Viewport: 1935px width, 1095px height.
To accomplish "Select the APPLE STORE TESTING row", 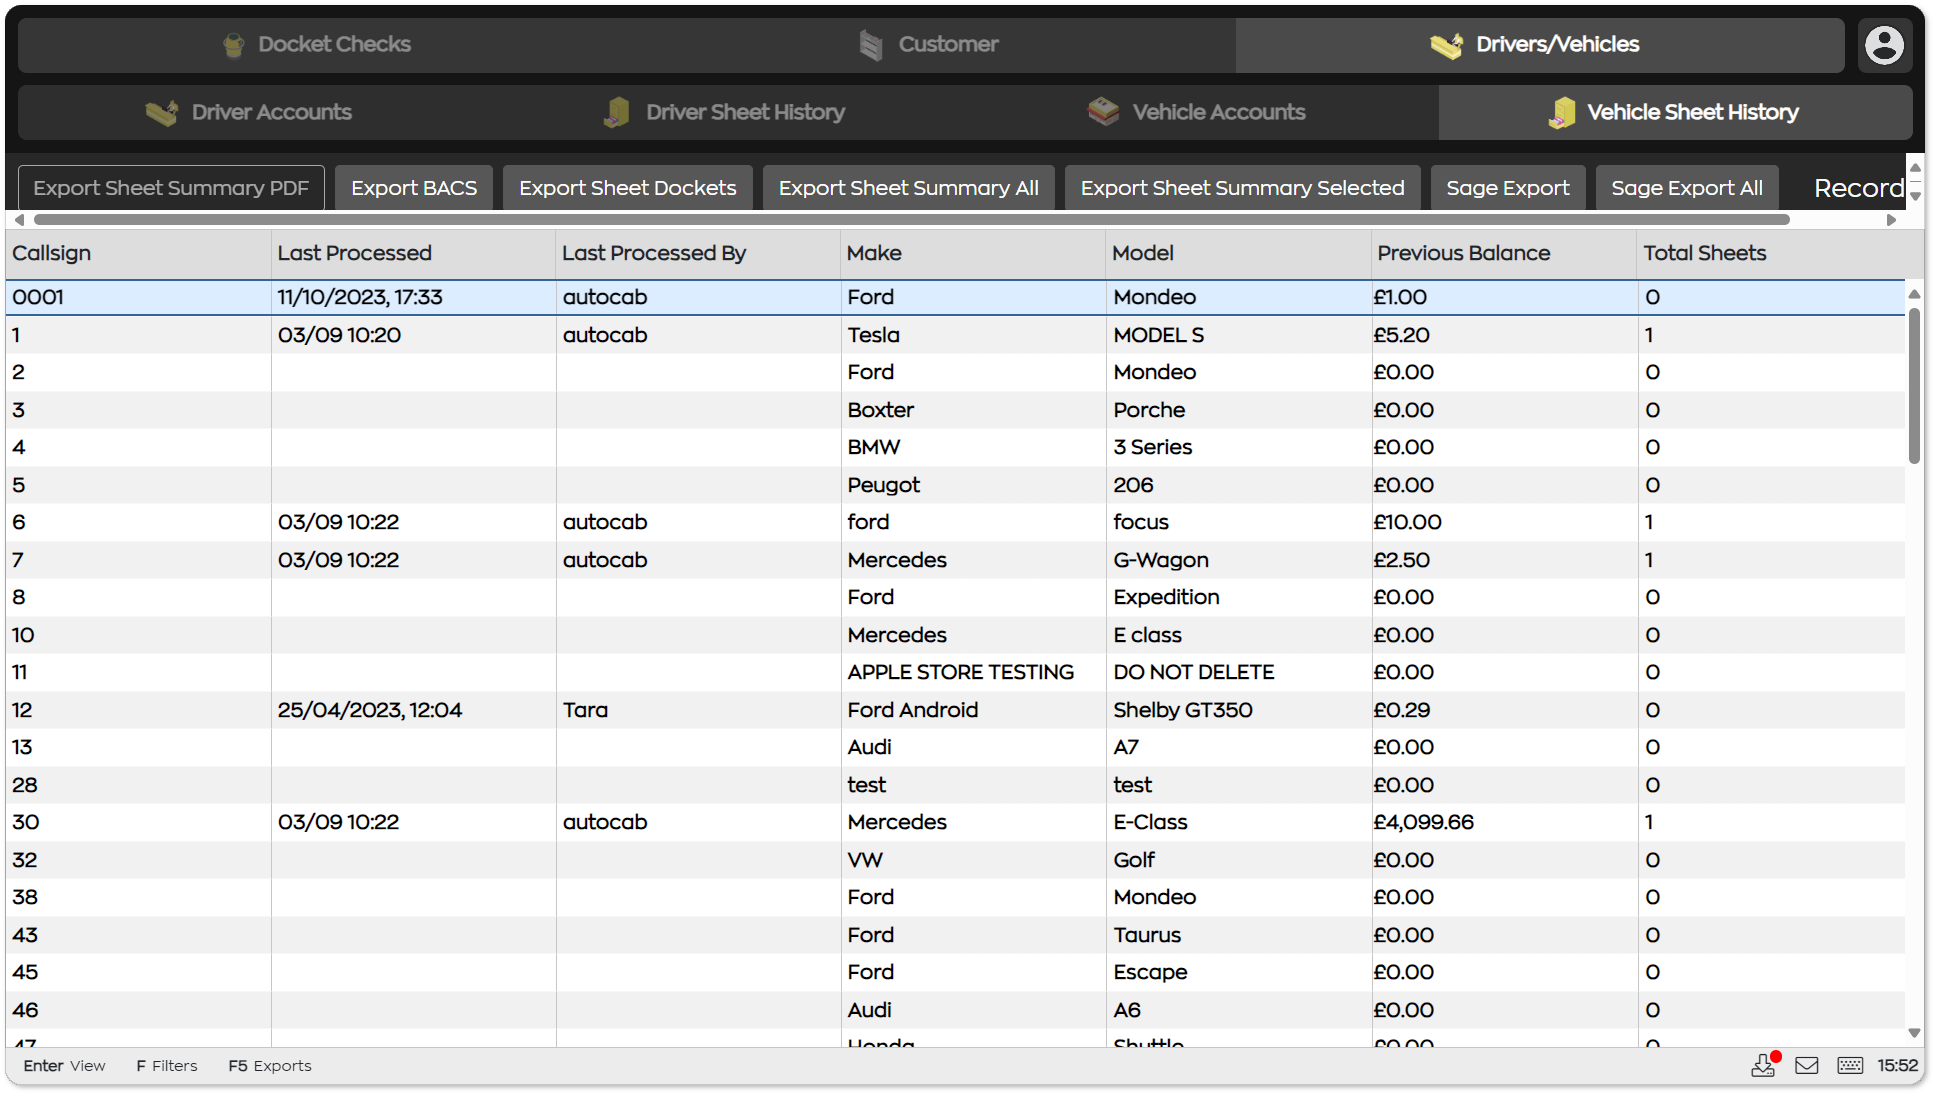I will tap(955, 673).
